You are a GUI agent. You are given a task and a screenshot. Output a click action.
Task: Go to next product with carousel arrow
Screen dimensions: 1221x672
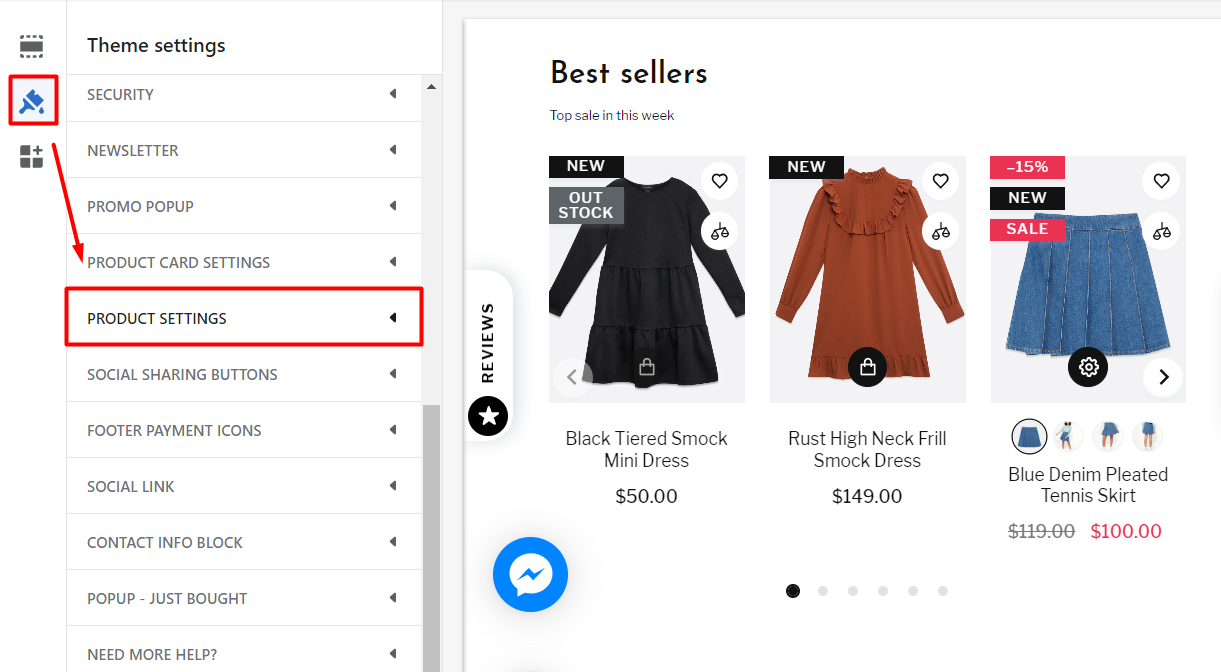click(x=1163, y=377)
